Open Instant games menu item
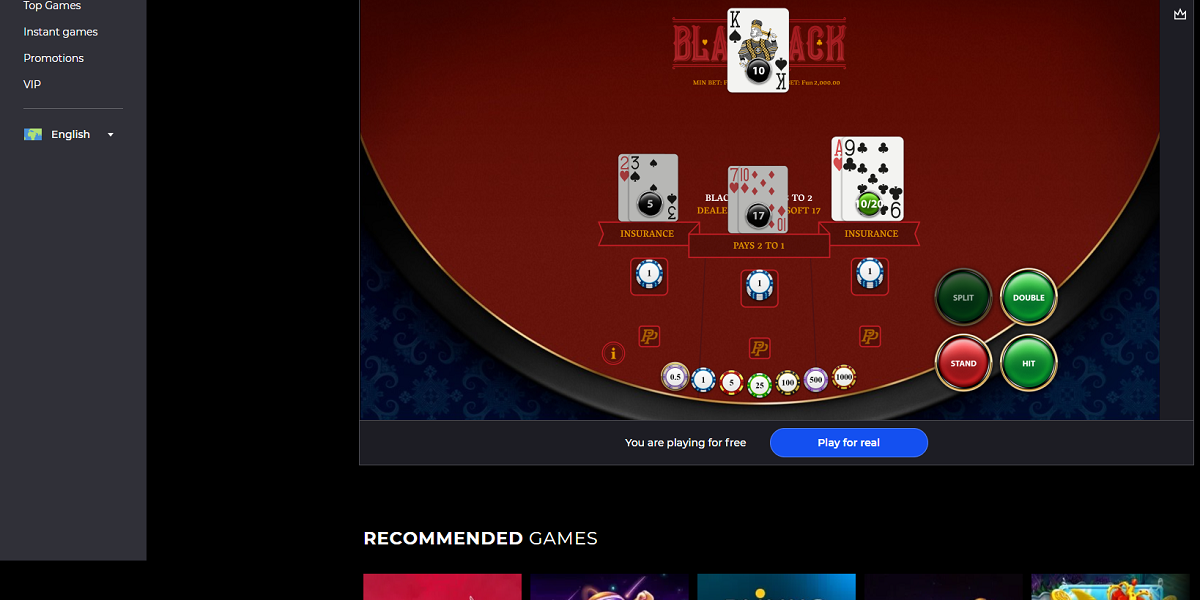The width and height of the screenshot is (1200, 600). click(61, 32)
